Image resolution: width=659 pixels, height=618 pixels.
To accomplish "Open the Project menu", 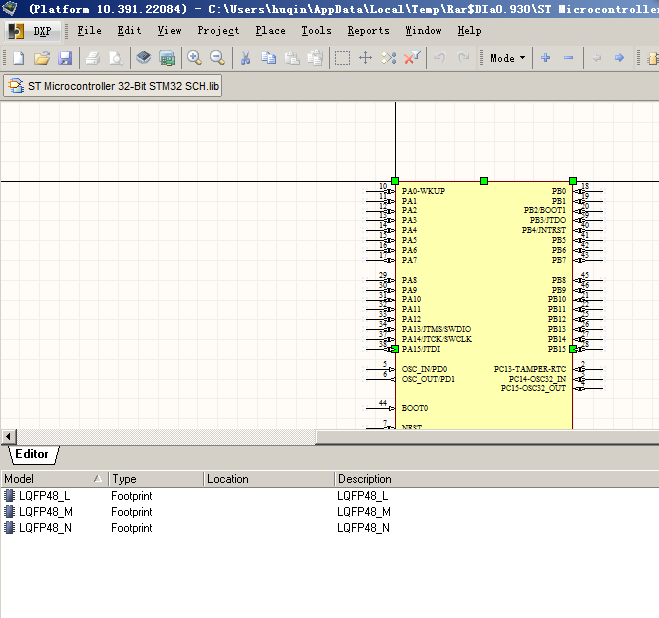I will point(218,31).
